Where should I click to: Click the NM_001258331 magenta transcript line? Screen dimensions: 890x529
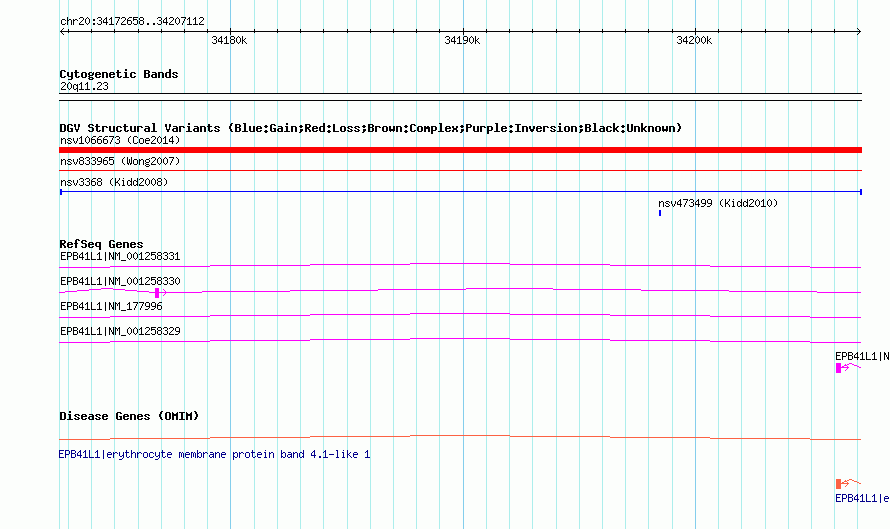click(460, 265)
